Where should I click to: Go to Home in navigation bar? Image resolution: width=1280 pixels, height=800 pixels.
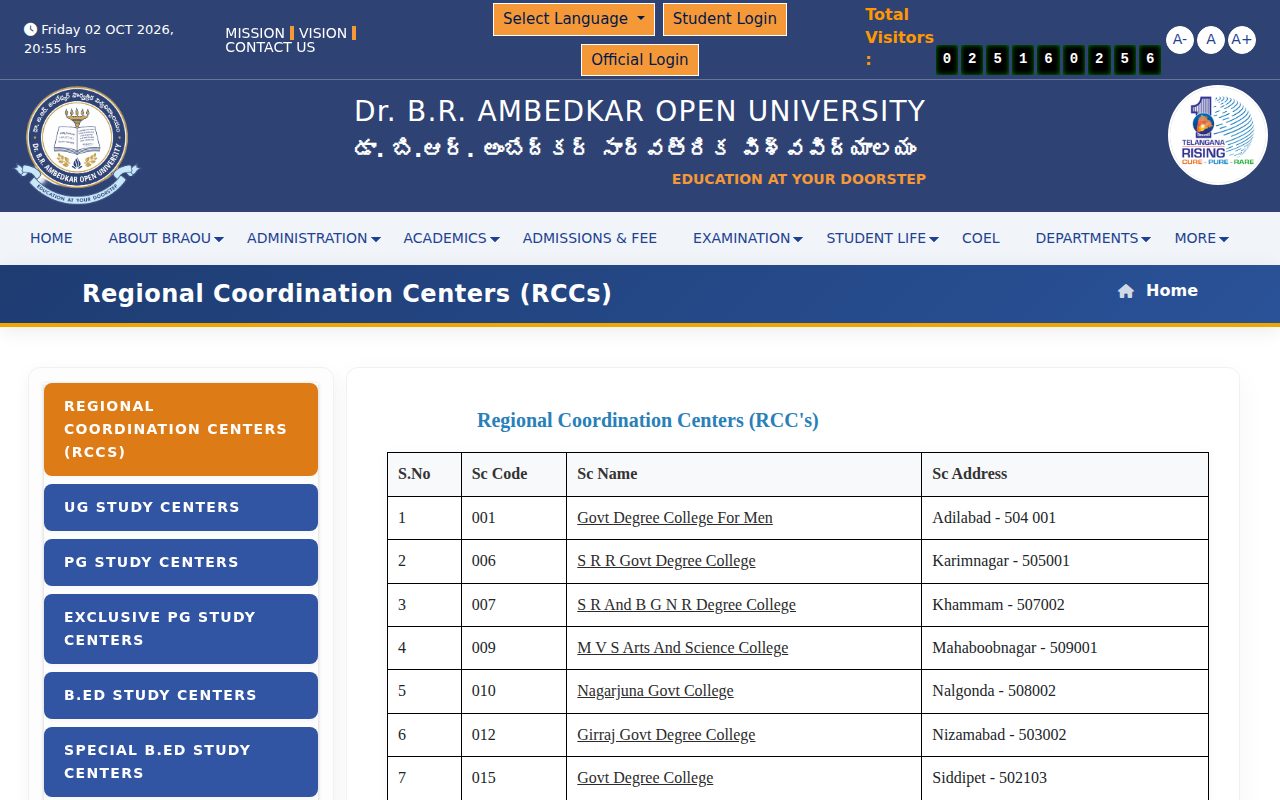51,238
